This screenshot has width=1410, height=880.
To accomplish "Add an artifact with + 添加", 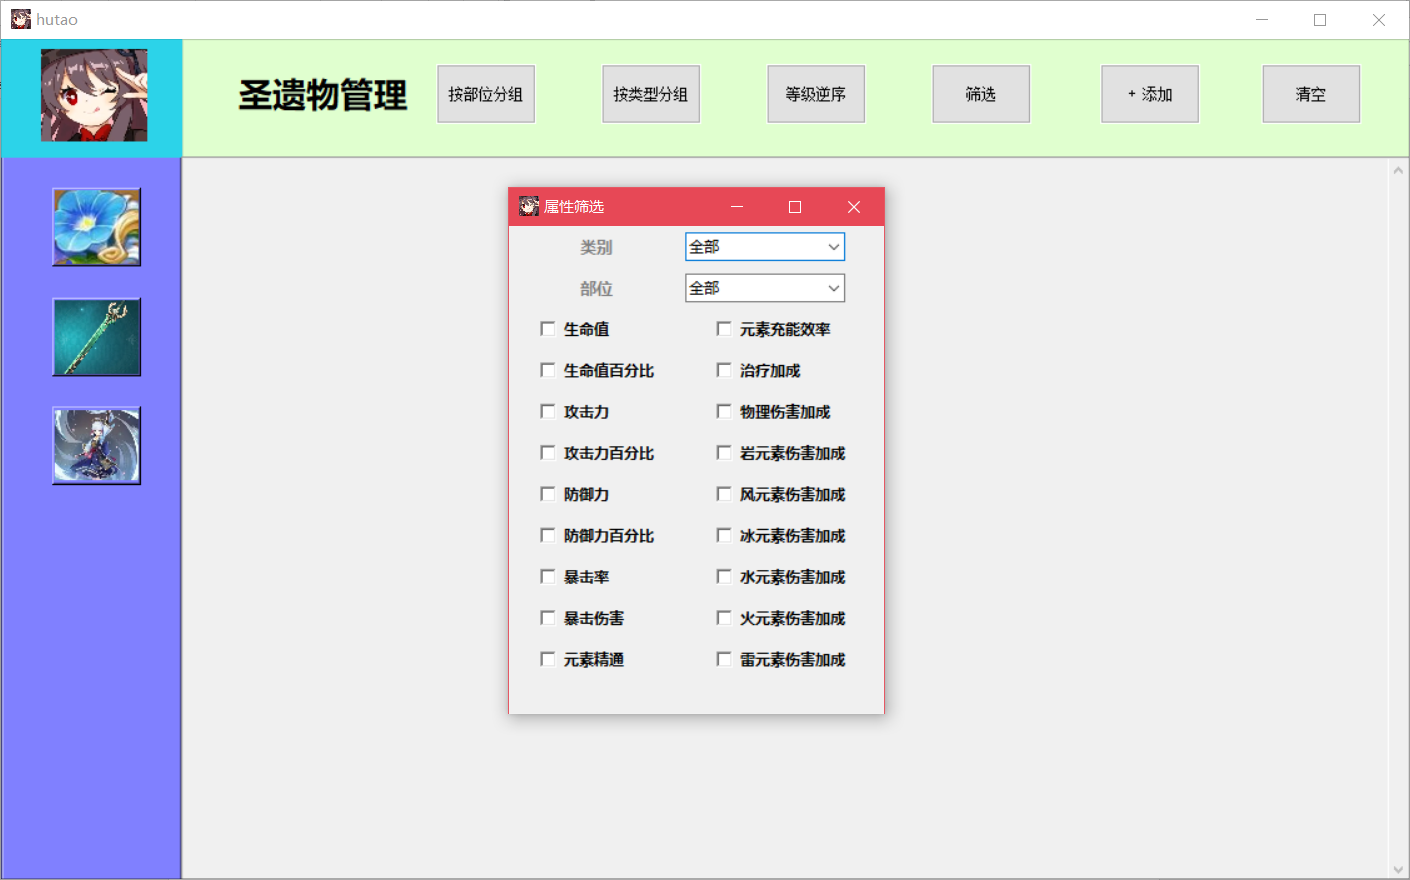I will tap(1150, 94).
